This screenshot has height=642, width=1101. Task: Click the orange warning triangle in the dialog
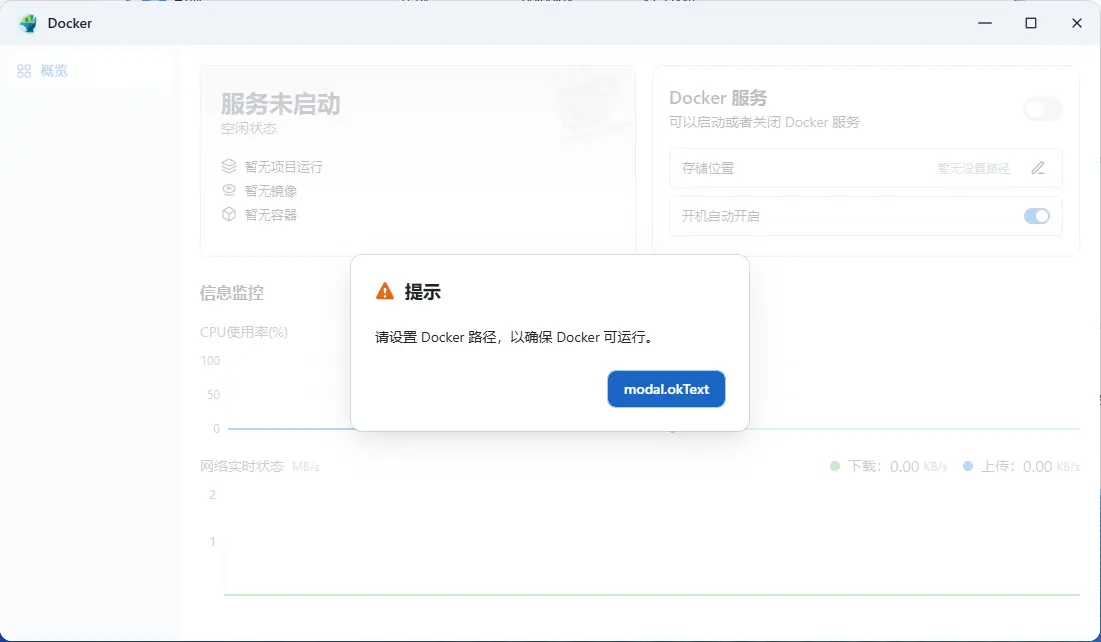[385, 291]
